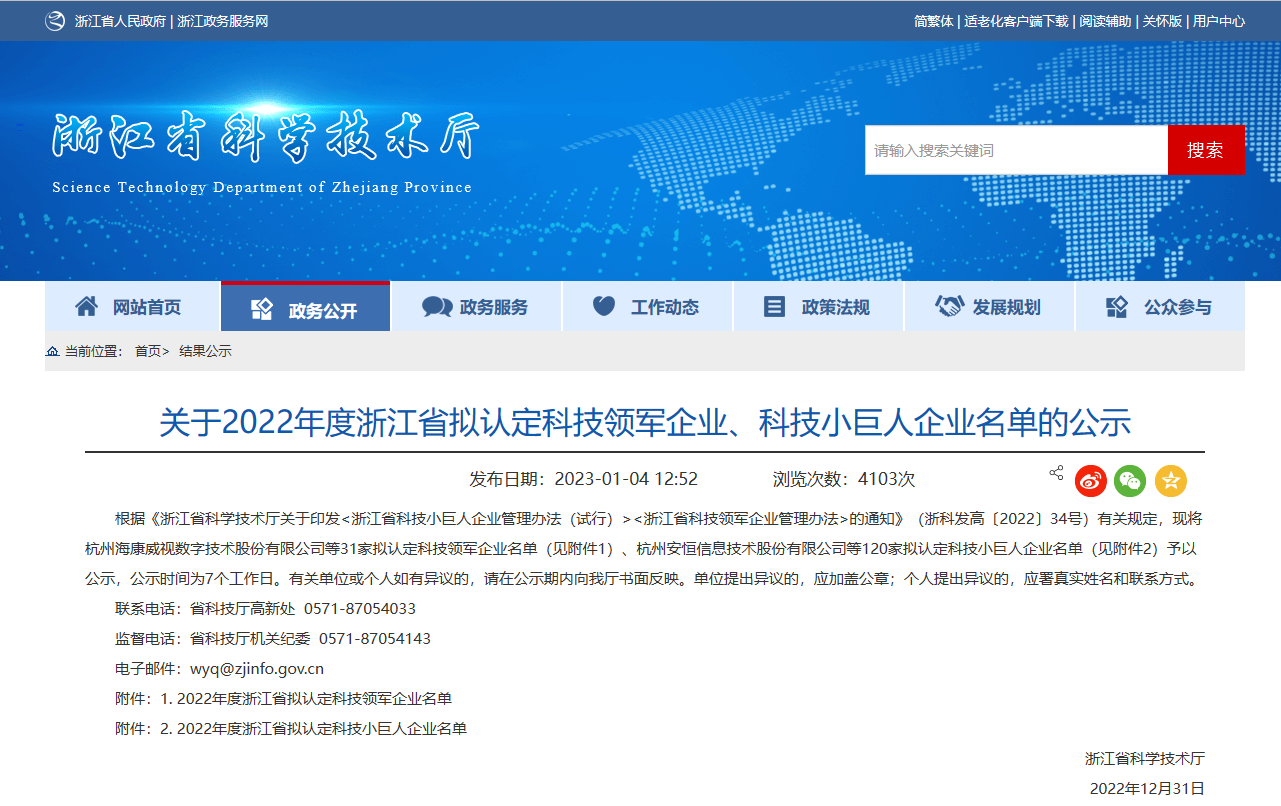Open attachment 2 科技小巨人企业名单 link

[x=313, y=728]
